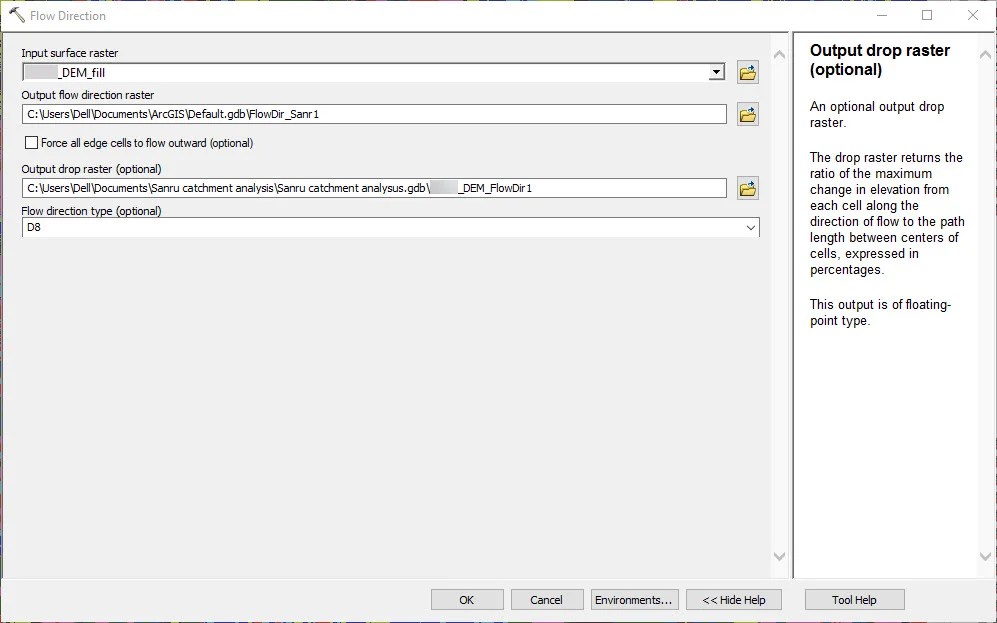Click the parameter panel scroll down arrow
997x623 pixels.
point(779,557)
